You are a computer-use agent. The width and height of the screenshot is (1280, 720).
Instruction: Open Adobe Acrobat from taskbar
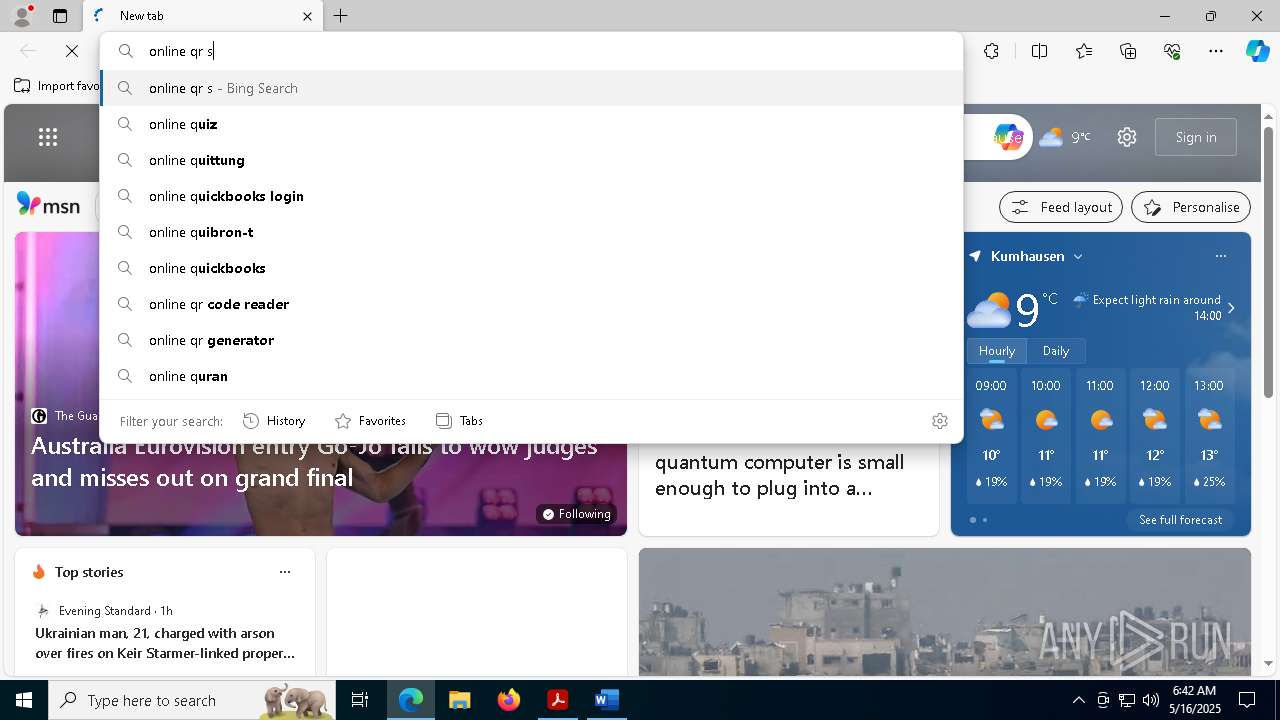tap(557, 700)
